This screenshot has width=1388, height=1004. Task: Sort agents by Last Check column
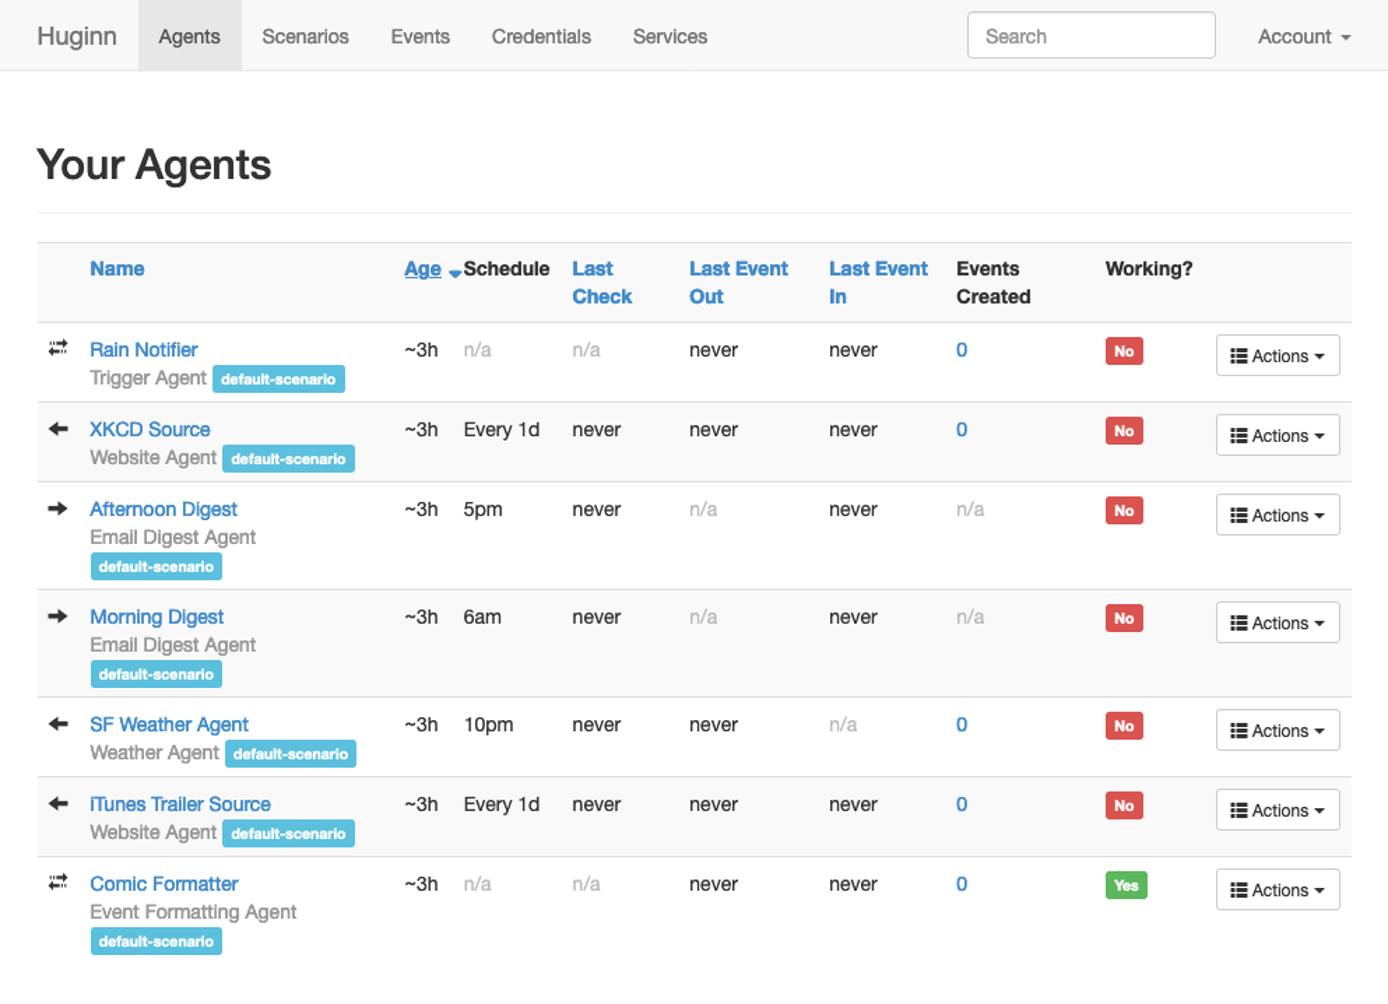click(x=601, y=282)
